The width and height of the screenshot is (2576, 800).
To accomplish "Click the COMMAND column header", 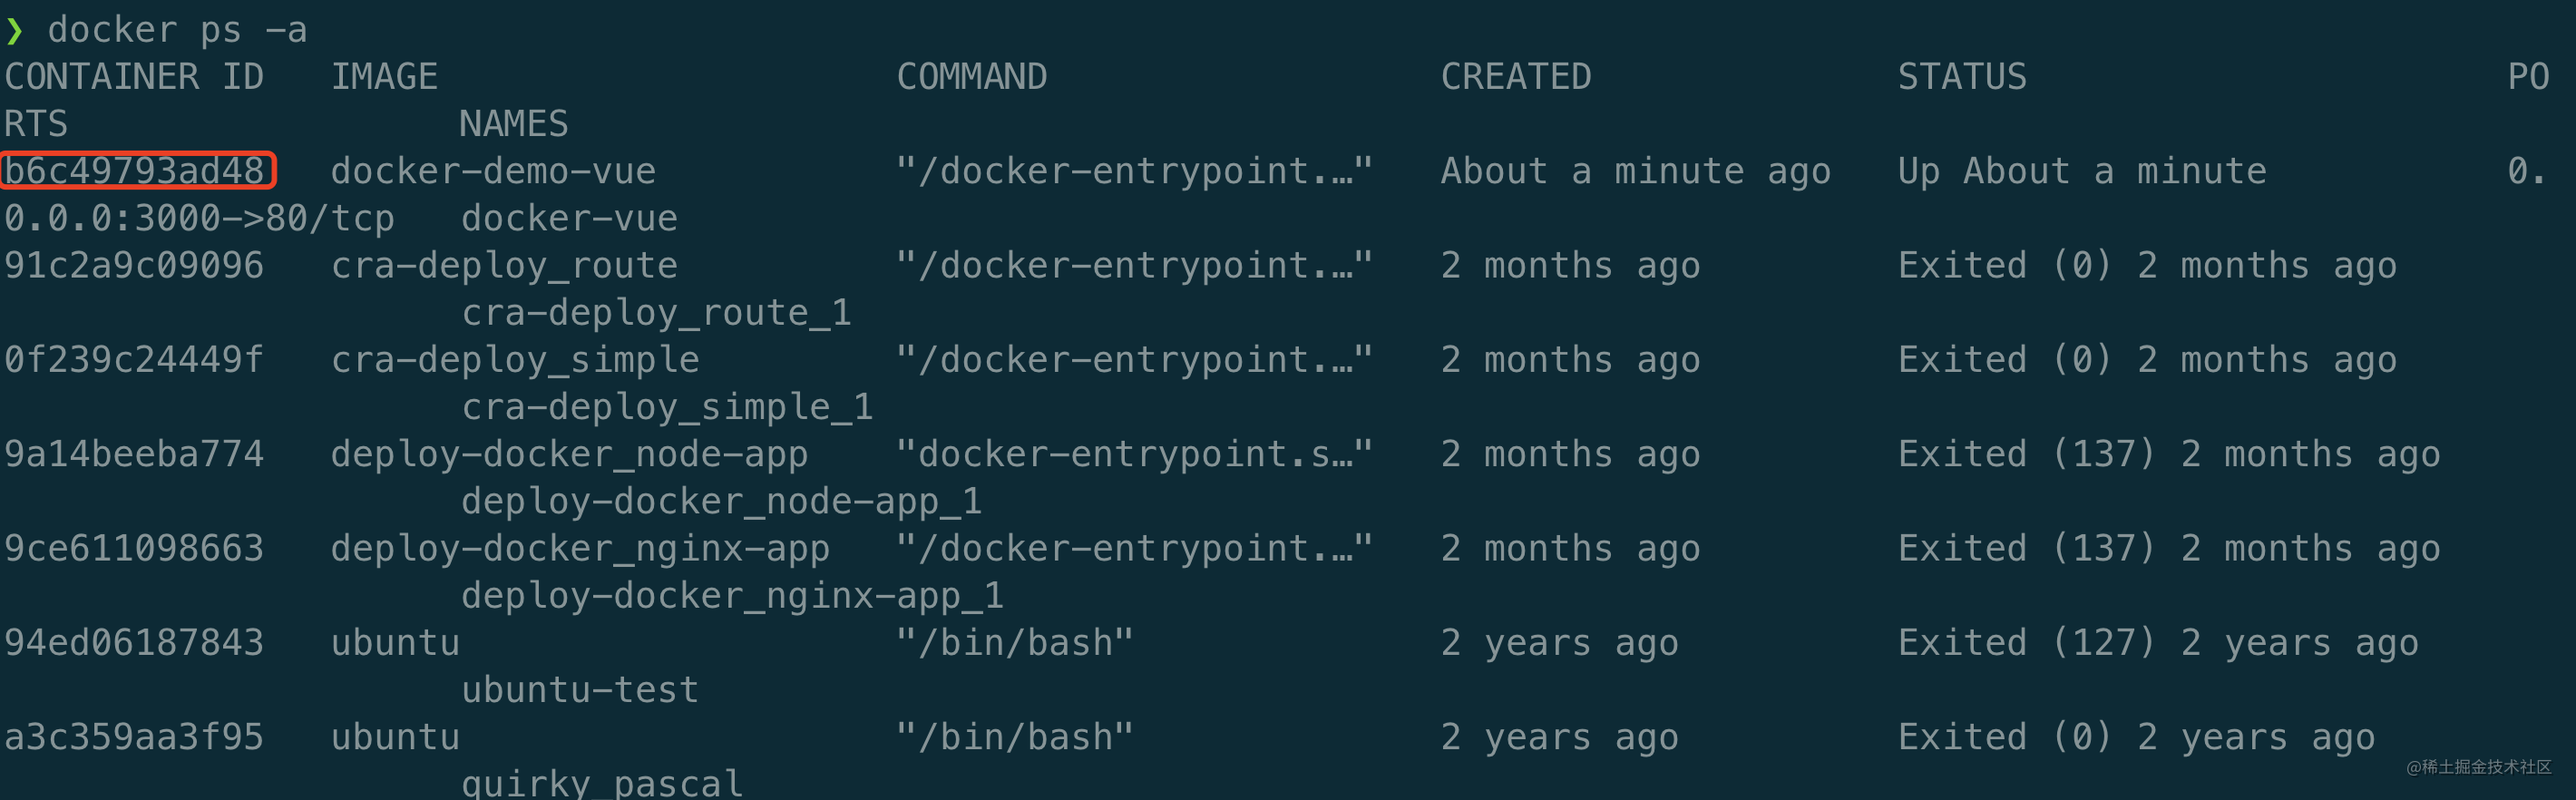I will tap(971, 77).
